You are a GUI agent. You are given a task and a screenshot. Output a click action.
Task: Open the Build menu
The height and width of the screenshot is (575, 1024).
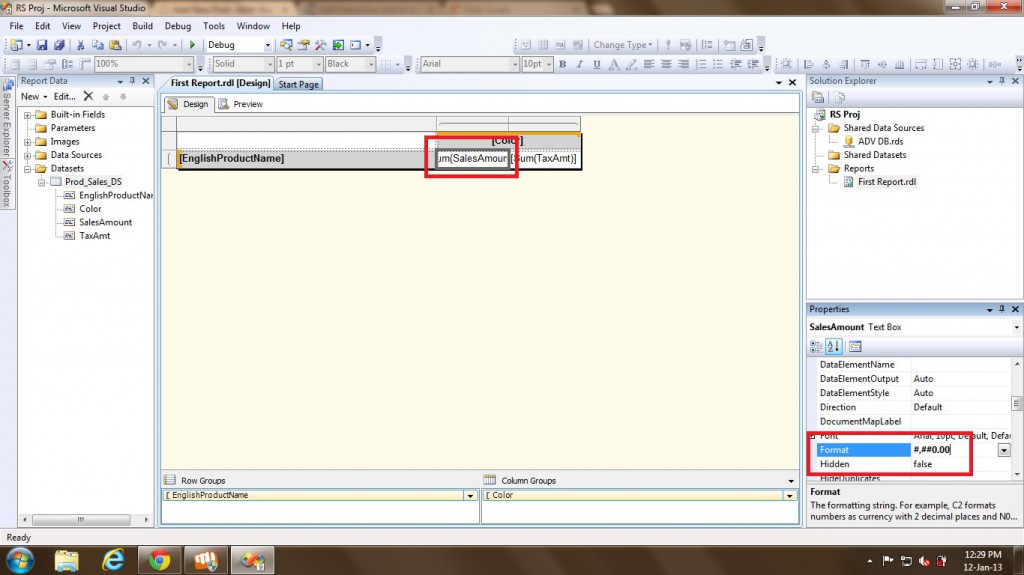point(143,26)
